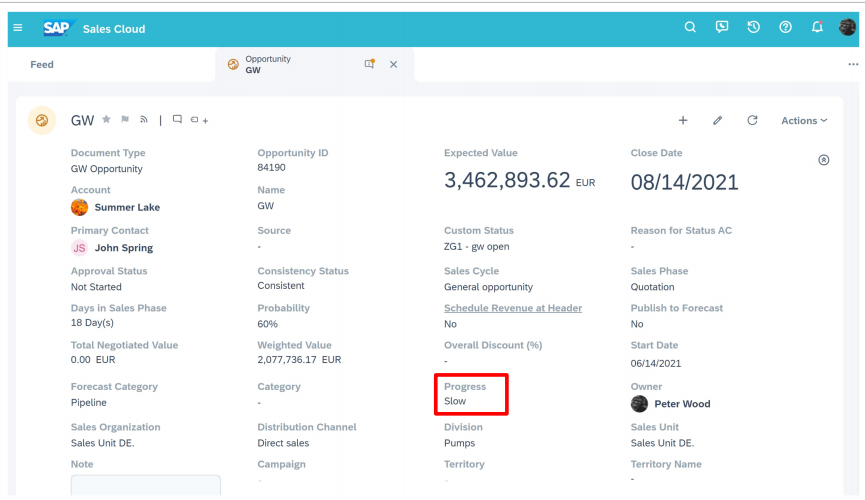865x500 pixels.
Task: Open the John Spring contact link
Action: (x=124, y=248)
